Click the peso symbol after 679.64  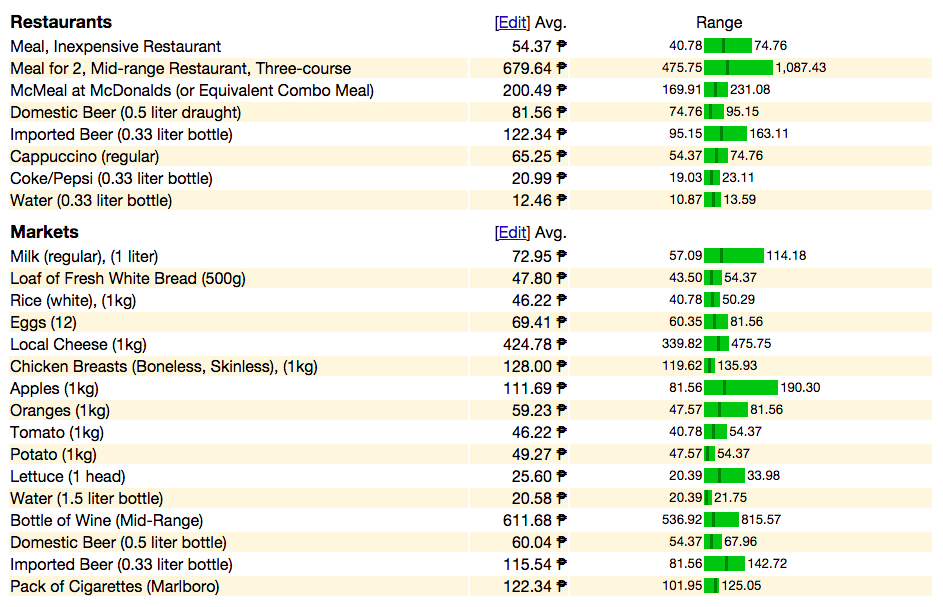(x=562, y=68)
